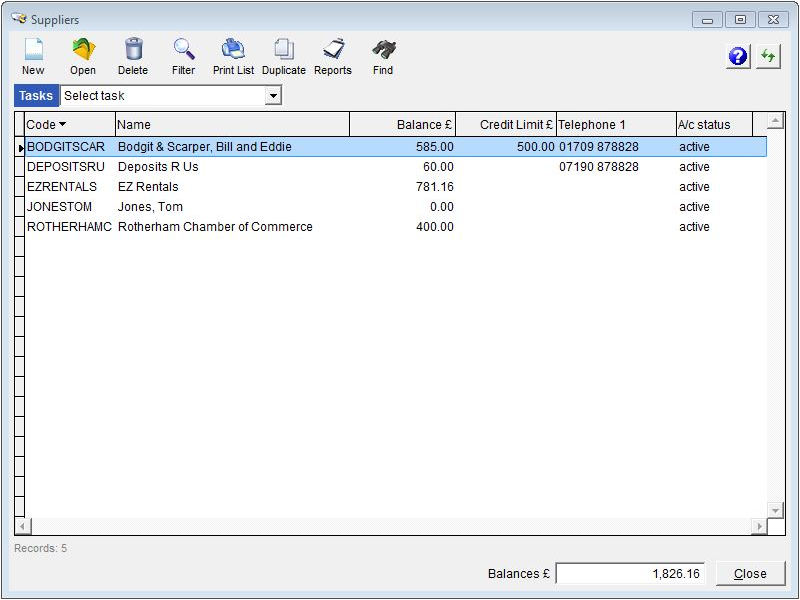Click the Balance £ column header

coord(403,124)
